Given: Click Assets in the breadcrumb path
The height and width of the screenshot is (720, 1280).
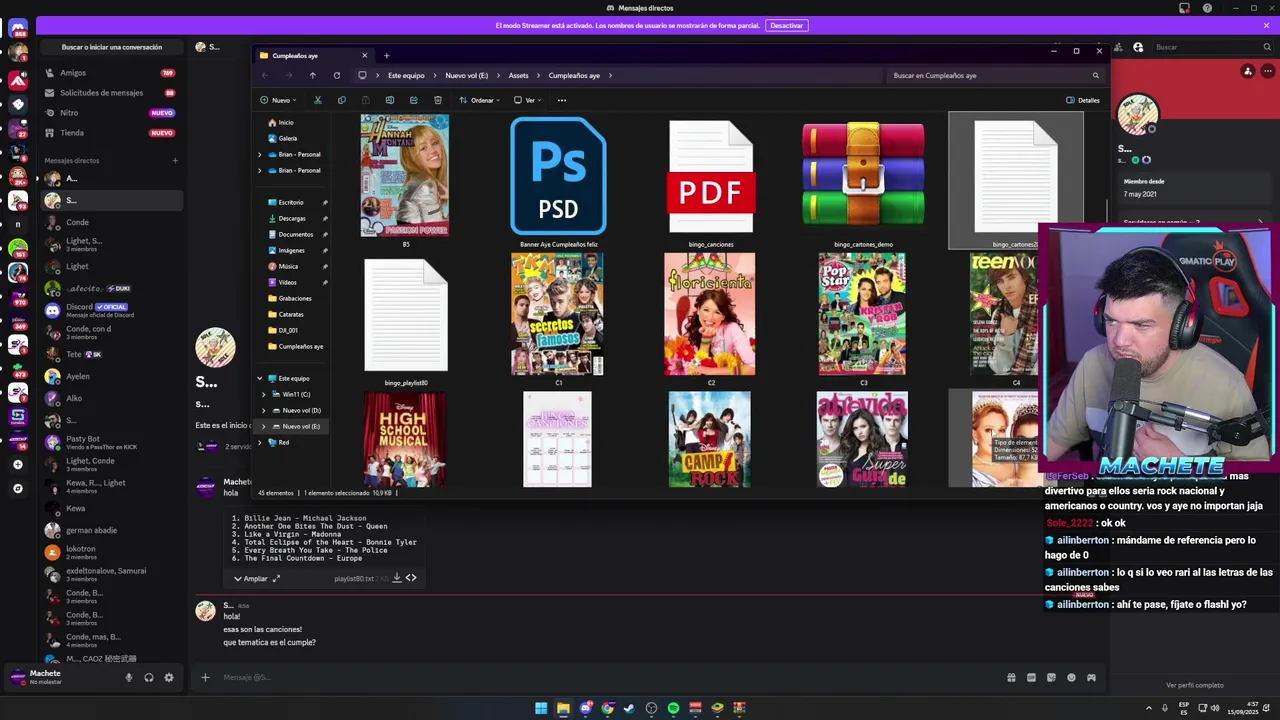Looking at the screenshot, I should pos(518,75).
